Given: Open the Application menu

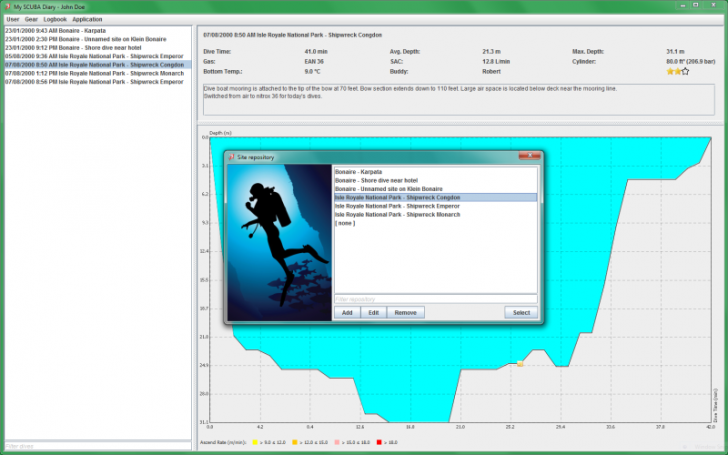Looking at the screenshot, I should coord(87,20).
